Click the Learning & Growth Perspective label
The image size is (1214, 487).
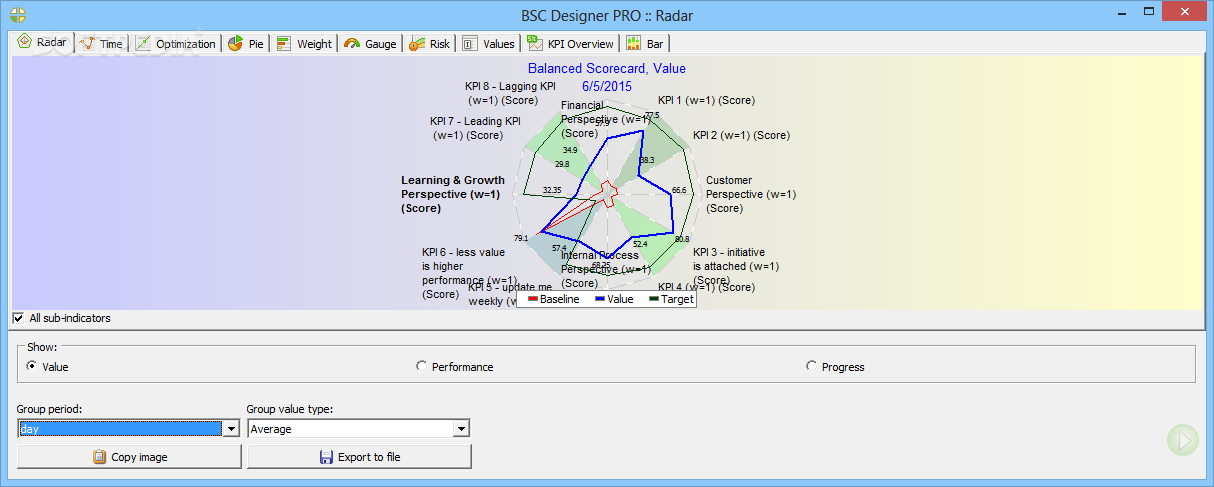(453, 194)
